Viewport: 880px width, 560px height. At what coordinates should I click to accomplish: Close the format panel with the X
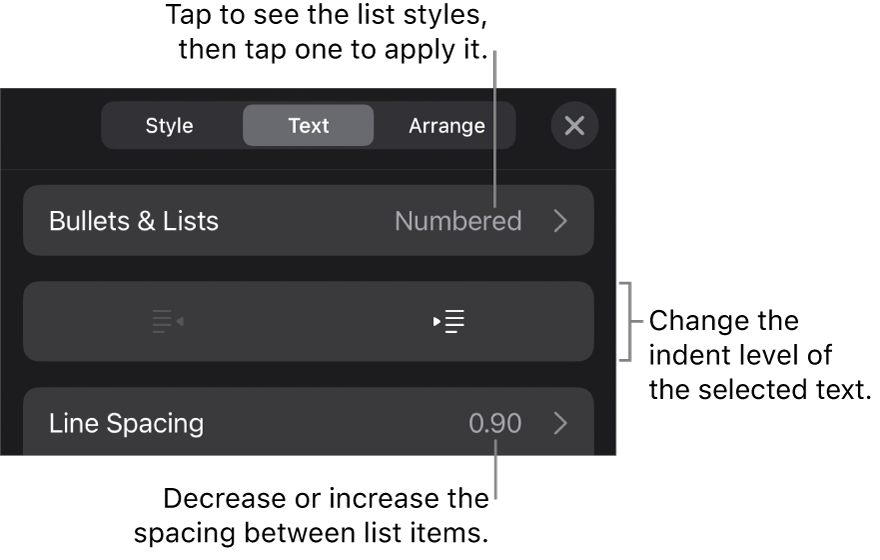point(574,126)
